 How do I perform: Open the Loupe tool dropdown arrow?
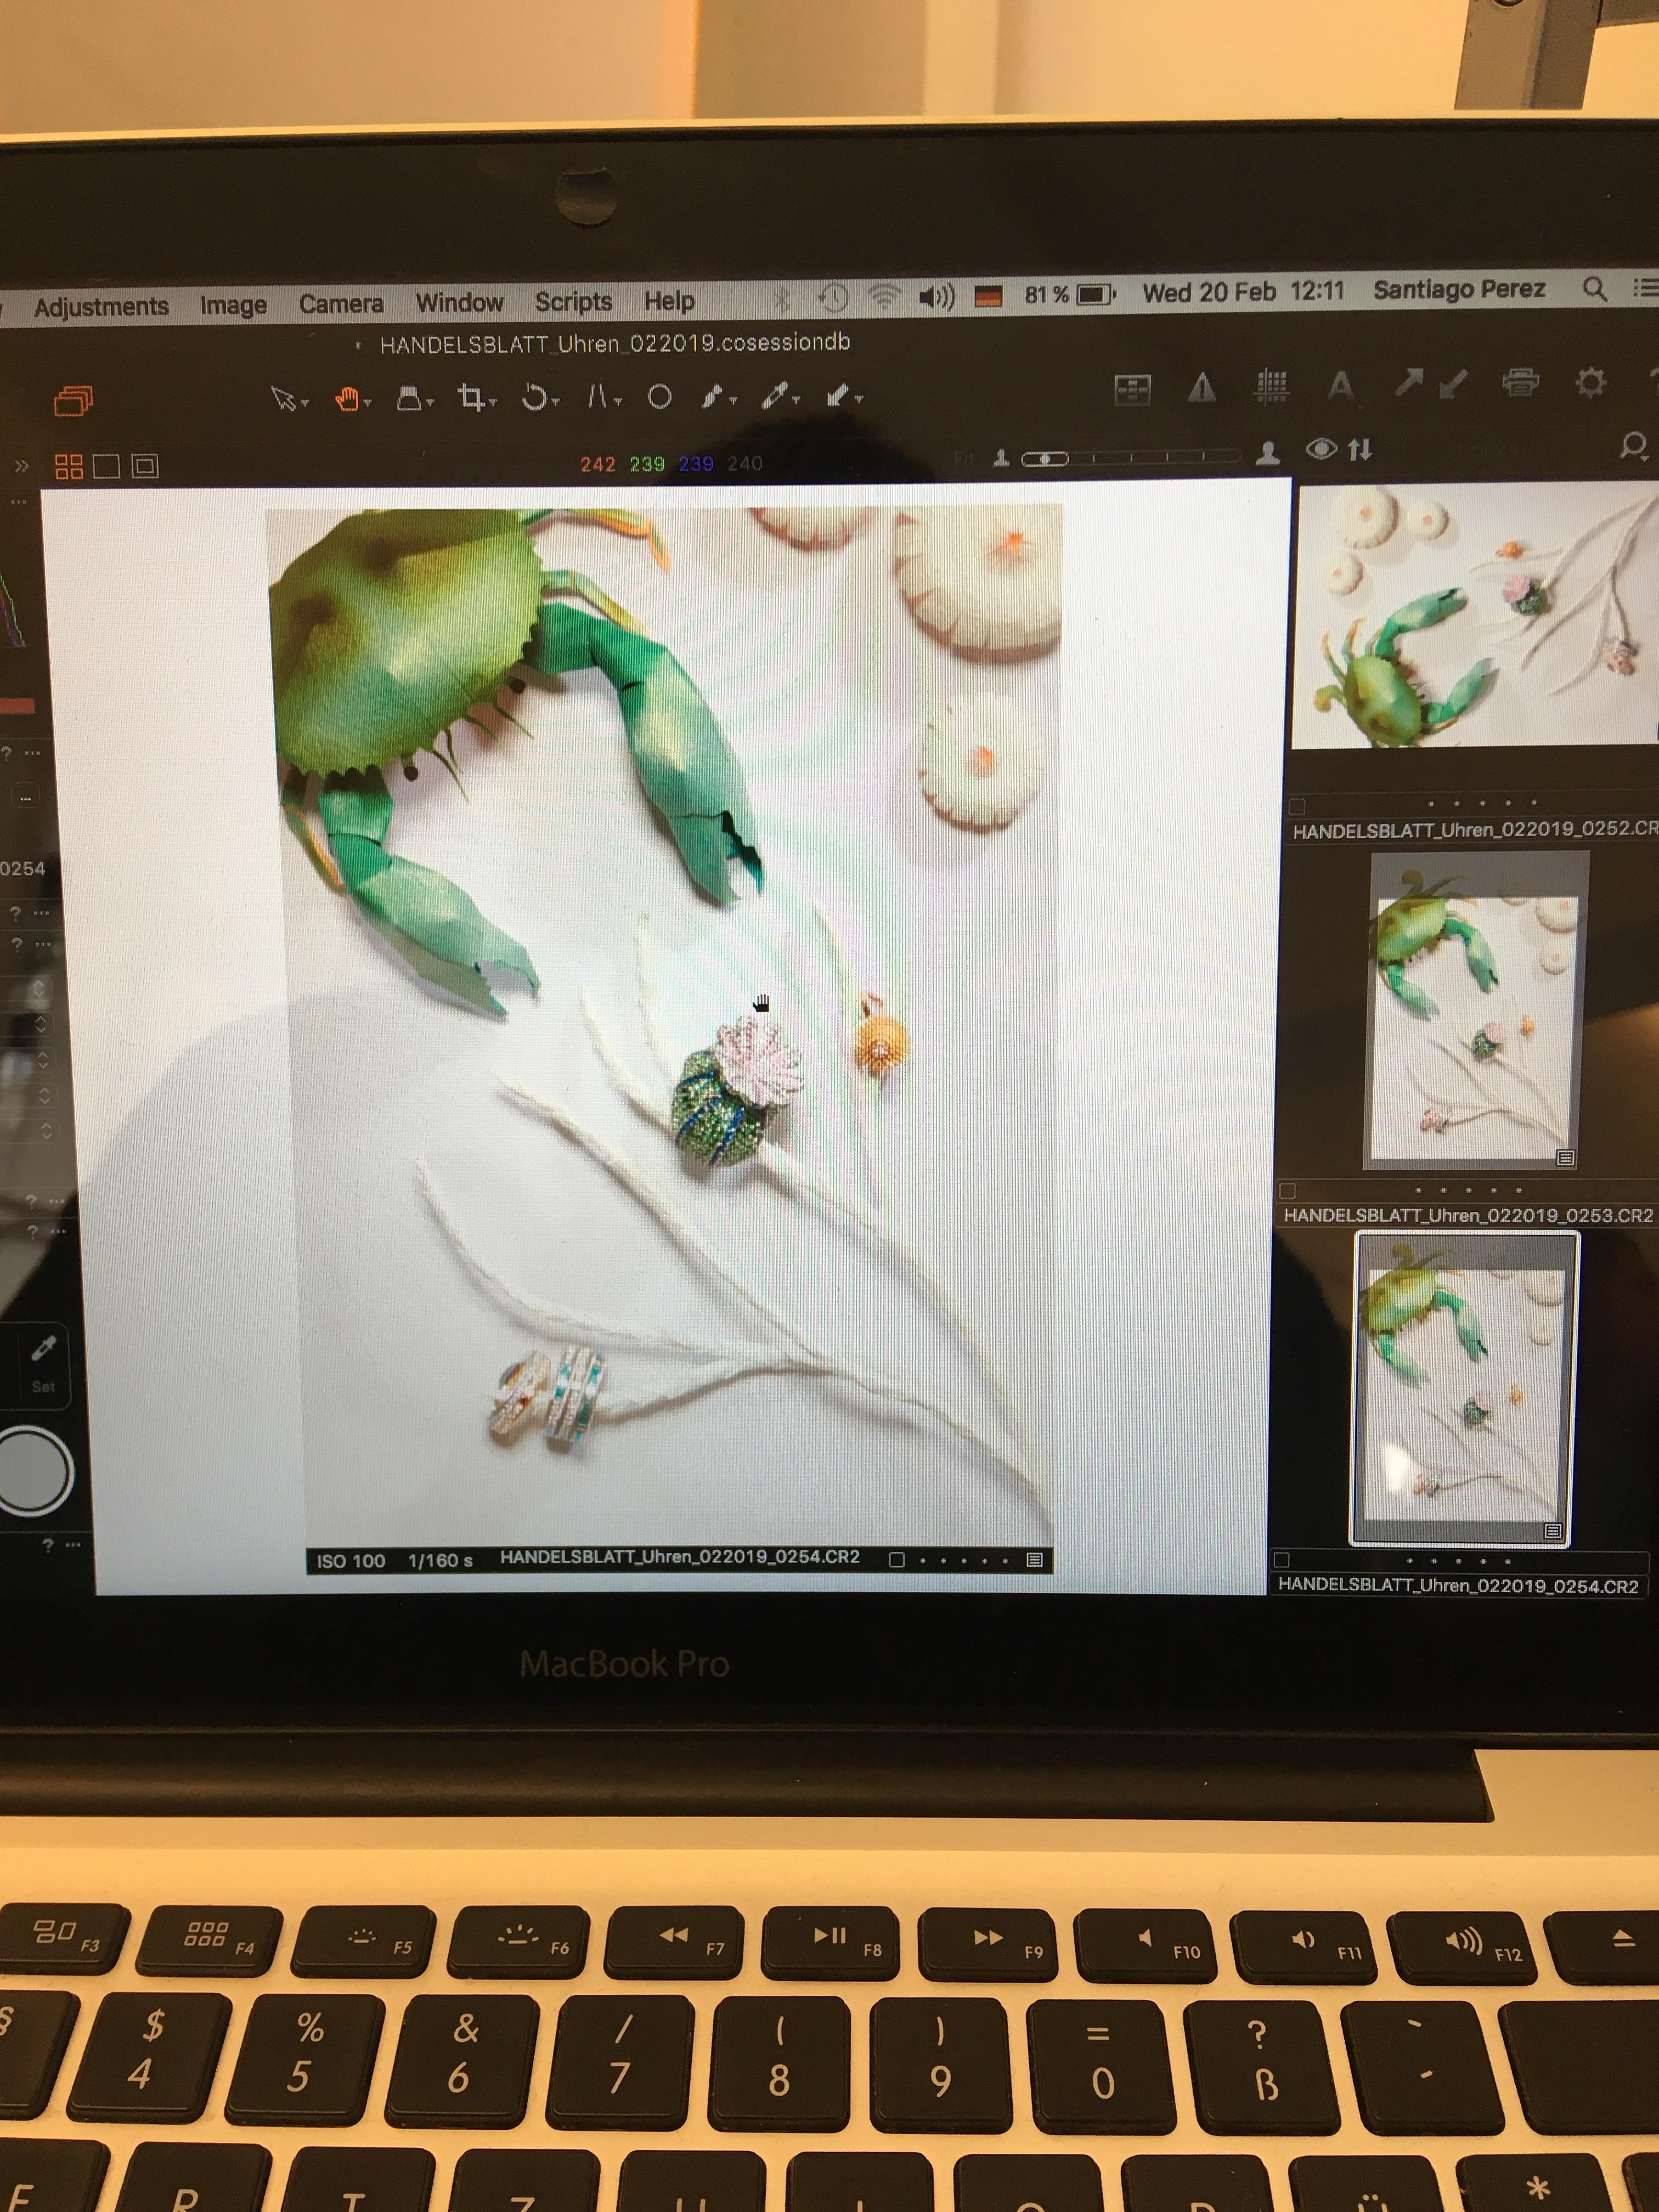point(429,402)
